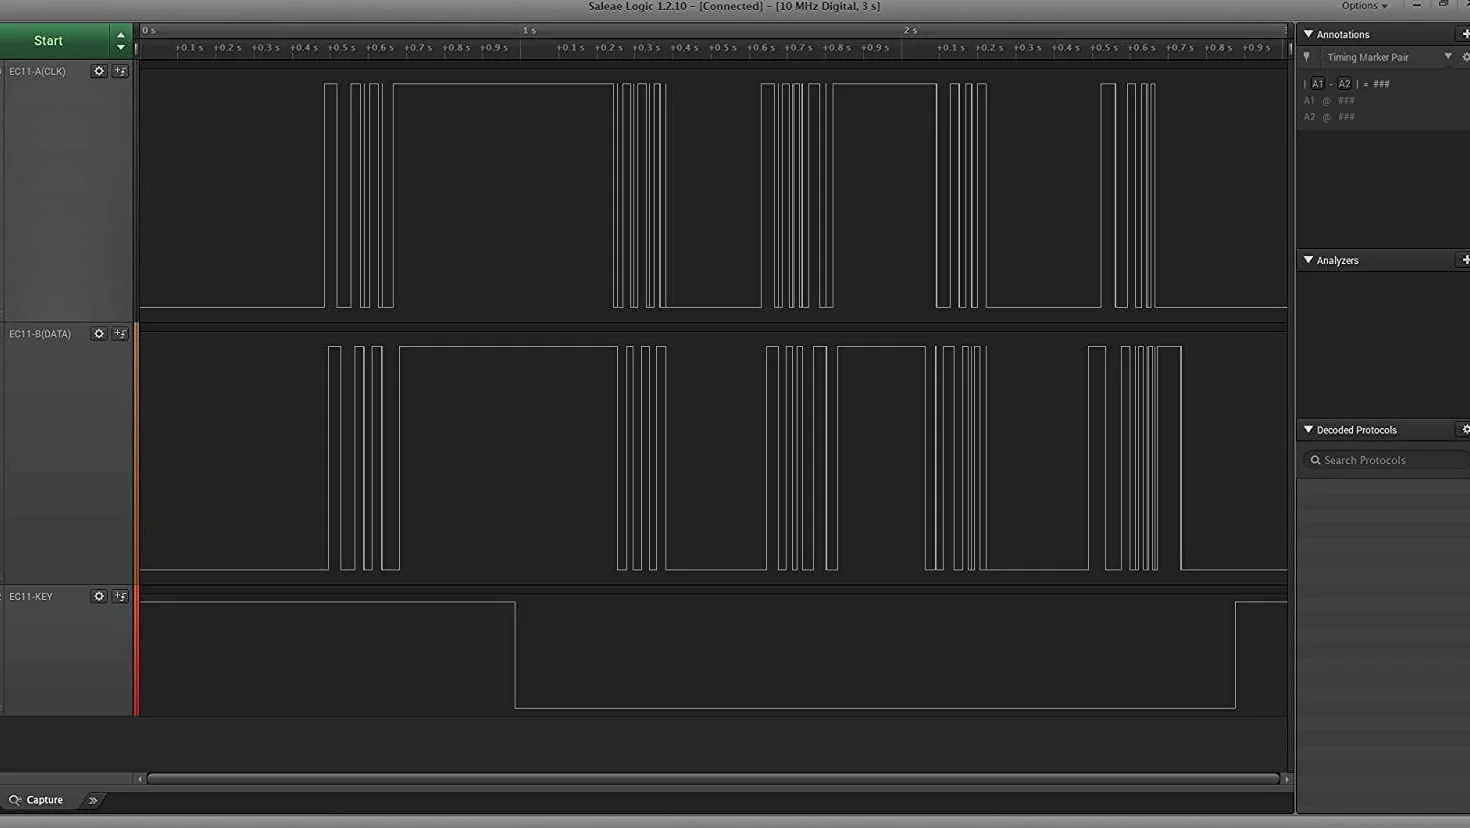Click the 1 s mark on timeline ruler
1470x828 pixels.
click(x=529, y=31)
